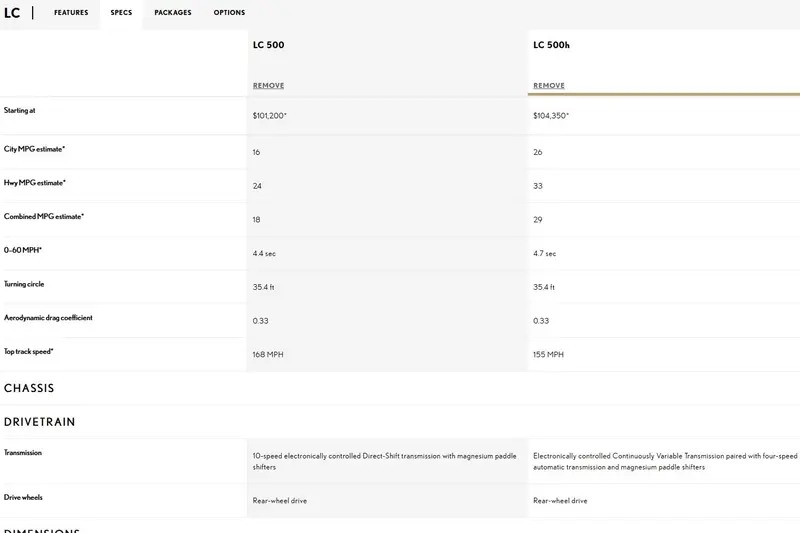Remove the LC 500h from comparison

[x=549, y=85]
